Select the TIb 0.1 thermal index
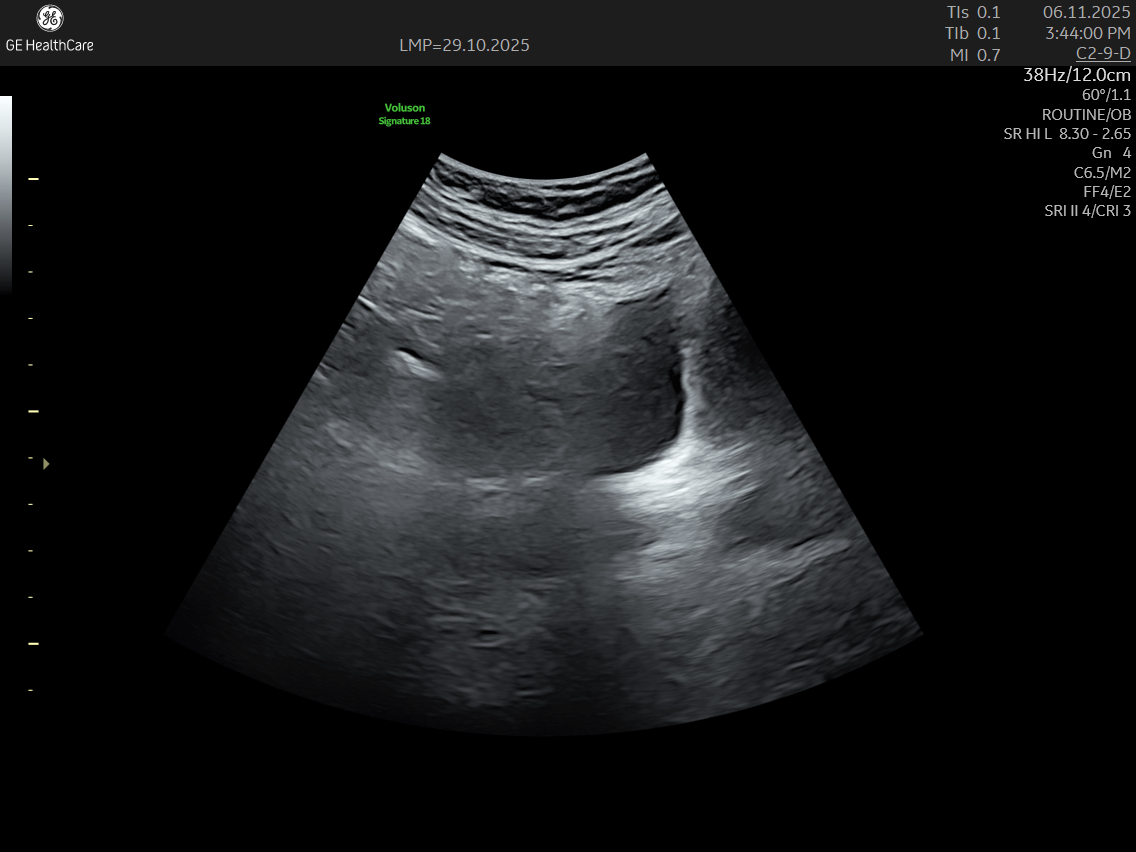The width and height of the screenshot is (1136, 852). (973, 33)
